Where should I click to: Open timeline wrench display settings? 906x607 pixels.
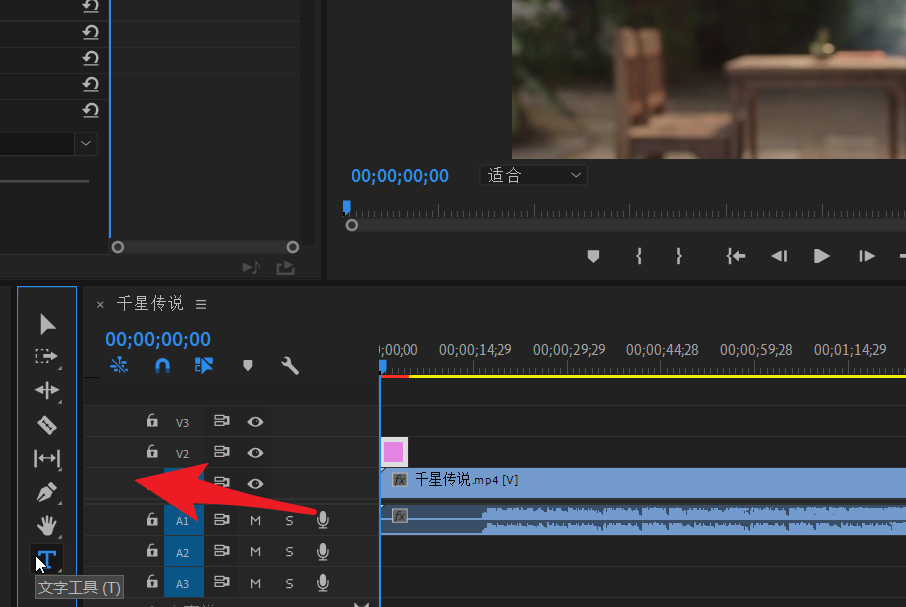coord(290,366)
